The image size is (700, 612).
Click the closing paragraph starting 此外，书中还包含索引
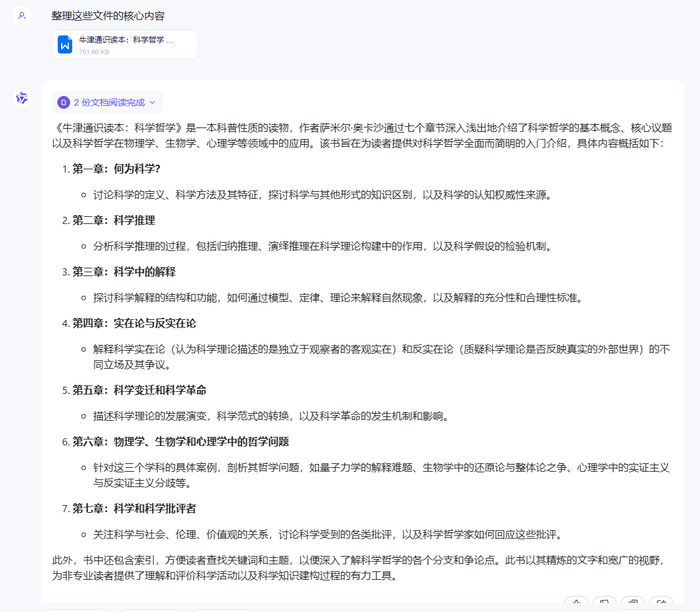tap(359, 568)
